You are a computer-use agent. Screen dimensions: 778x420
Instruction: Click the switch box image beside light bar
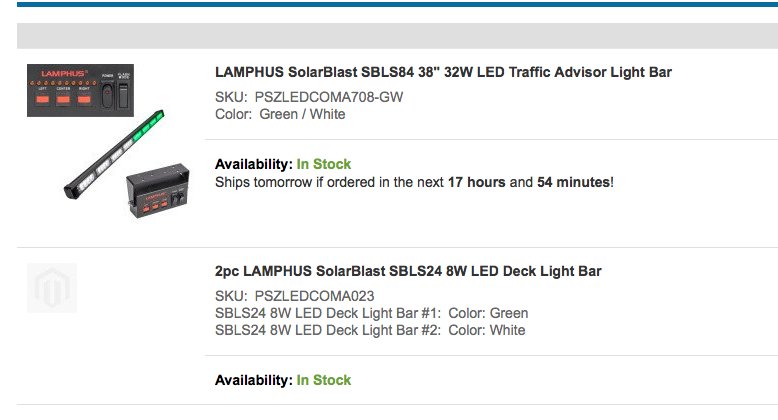pyautogui.click(x=158, y=191)
